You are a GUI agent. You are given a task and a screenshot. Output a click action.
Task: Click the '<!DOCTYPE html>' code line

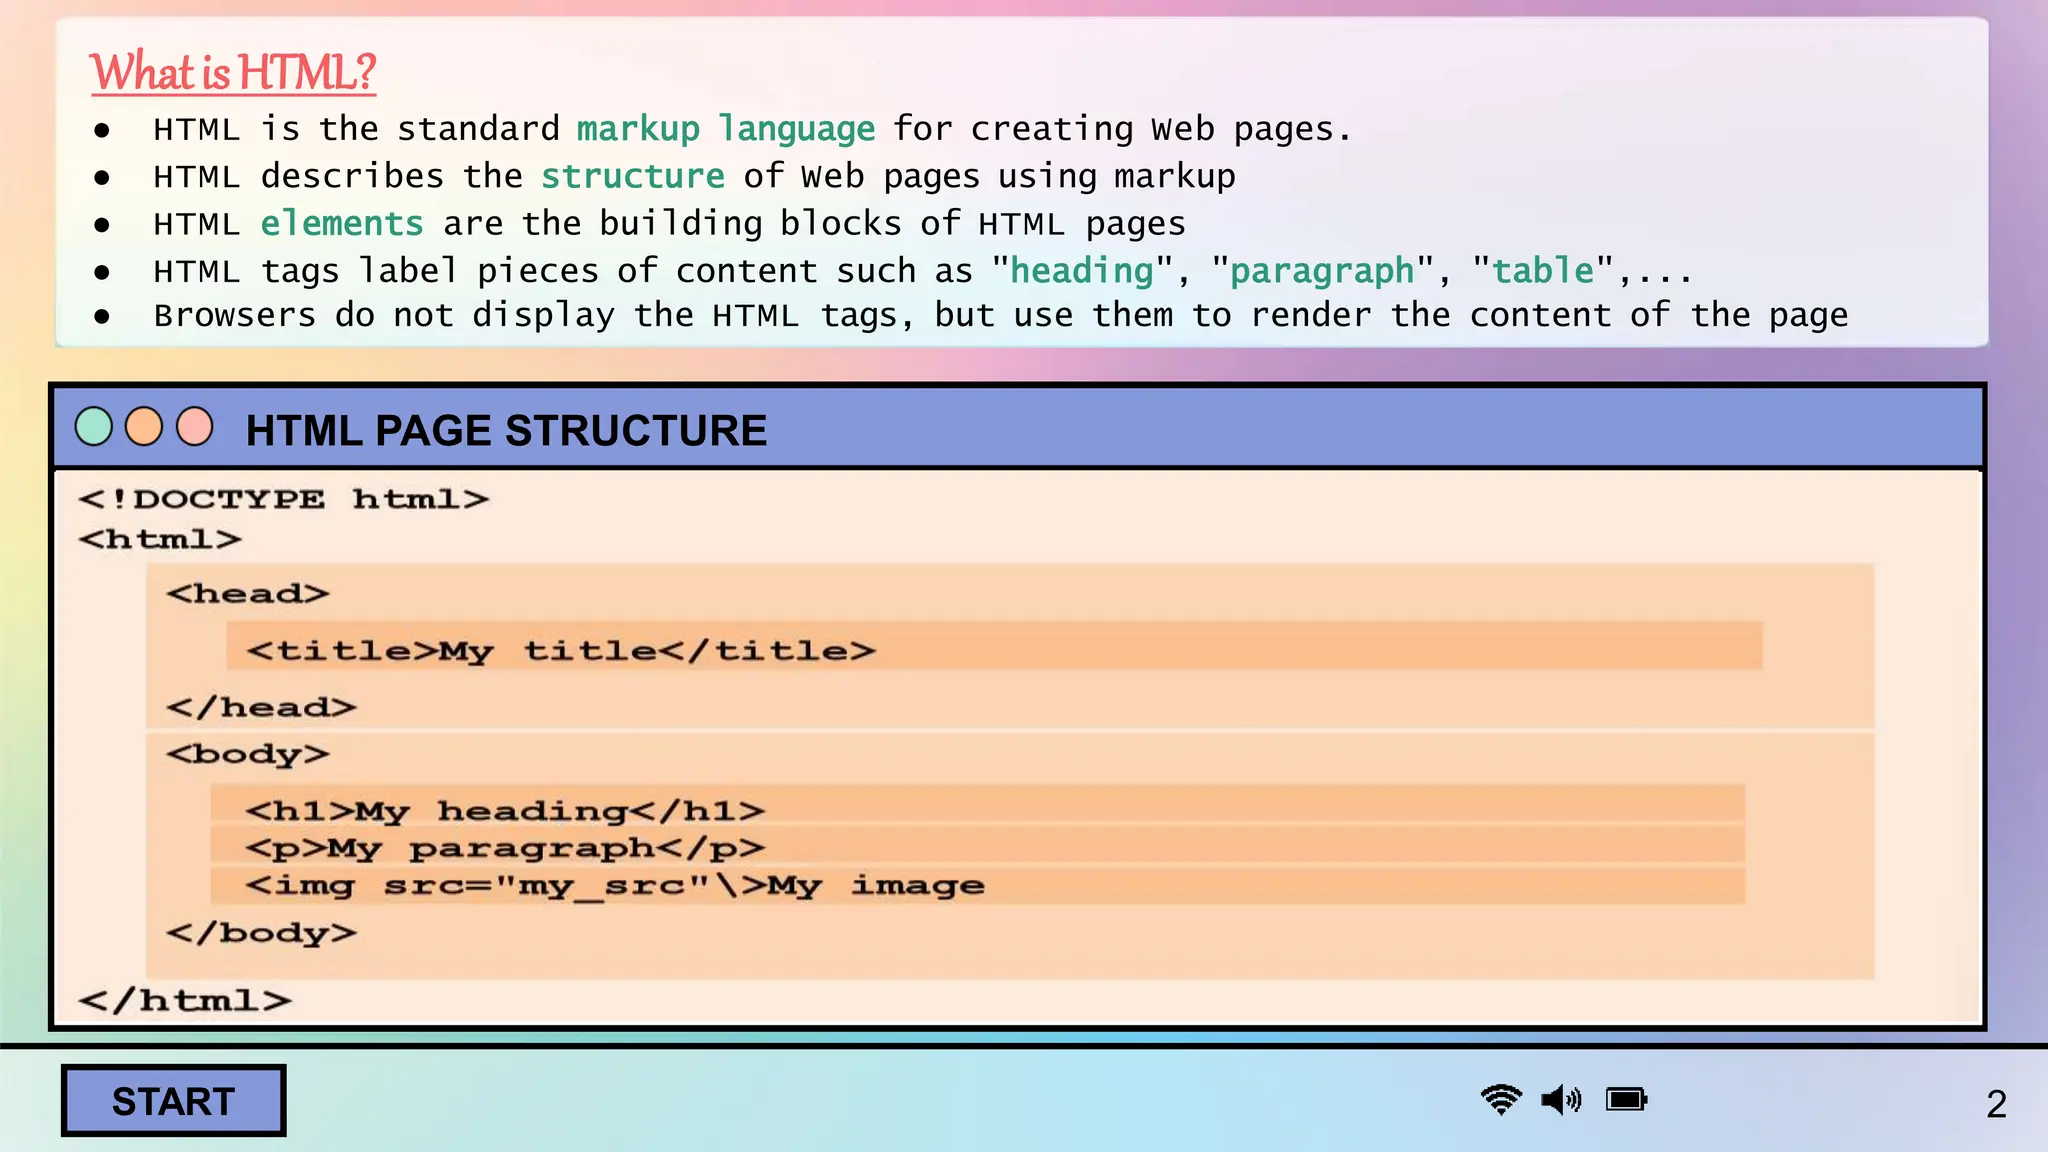[284, 499]
